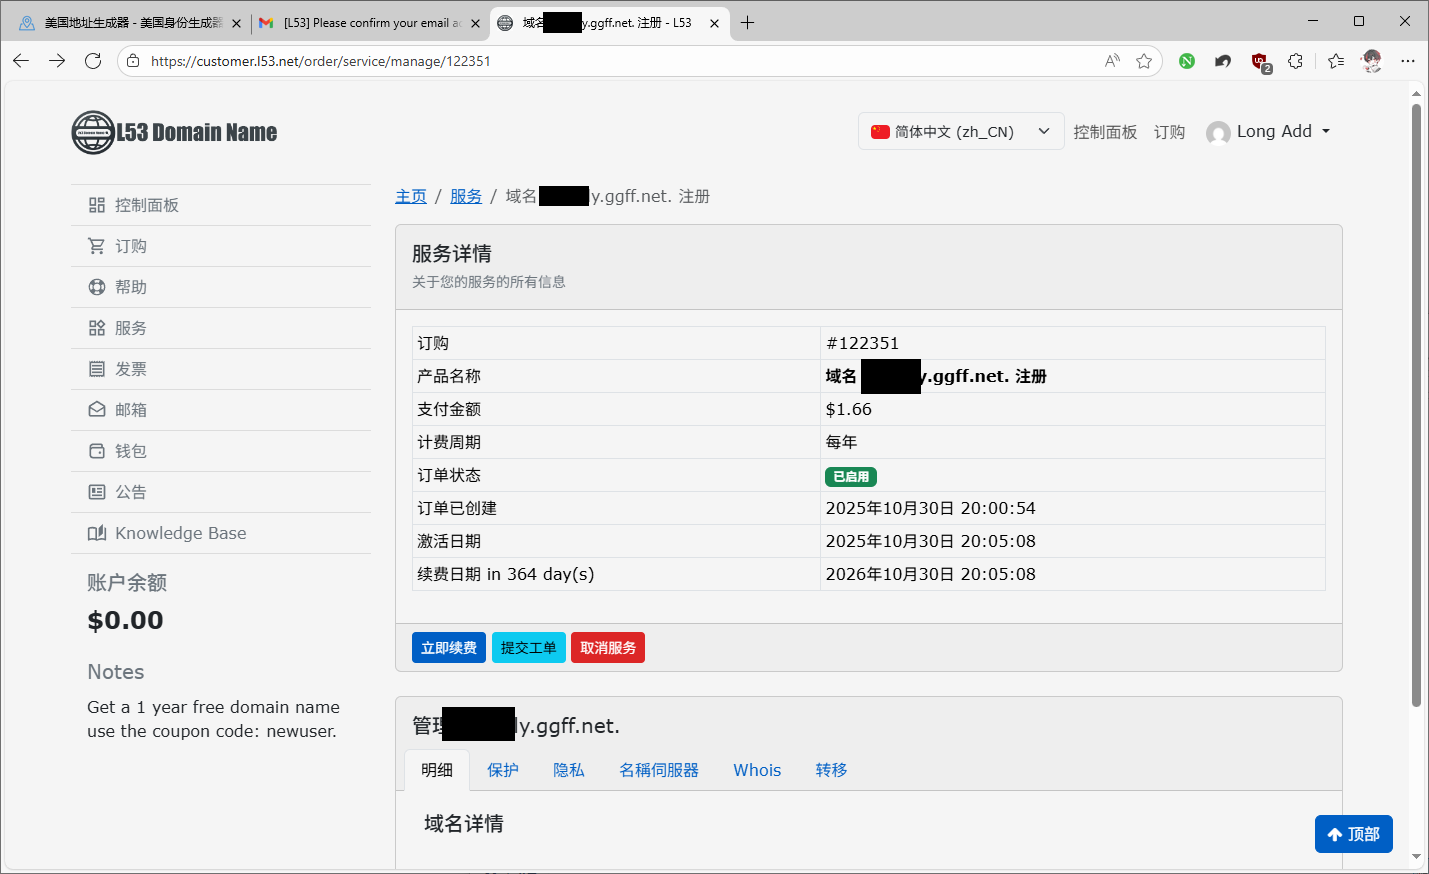Open the shopping cart 订购 sidebar item
1429x874 pixels.
[130, 246]
